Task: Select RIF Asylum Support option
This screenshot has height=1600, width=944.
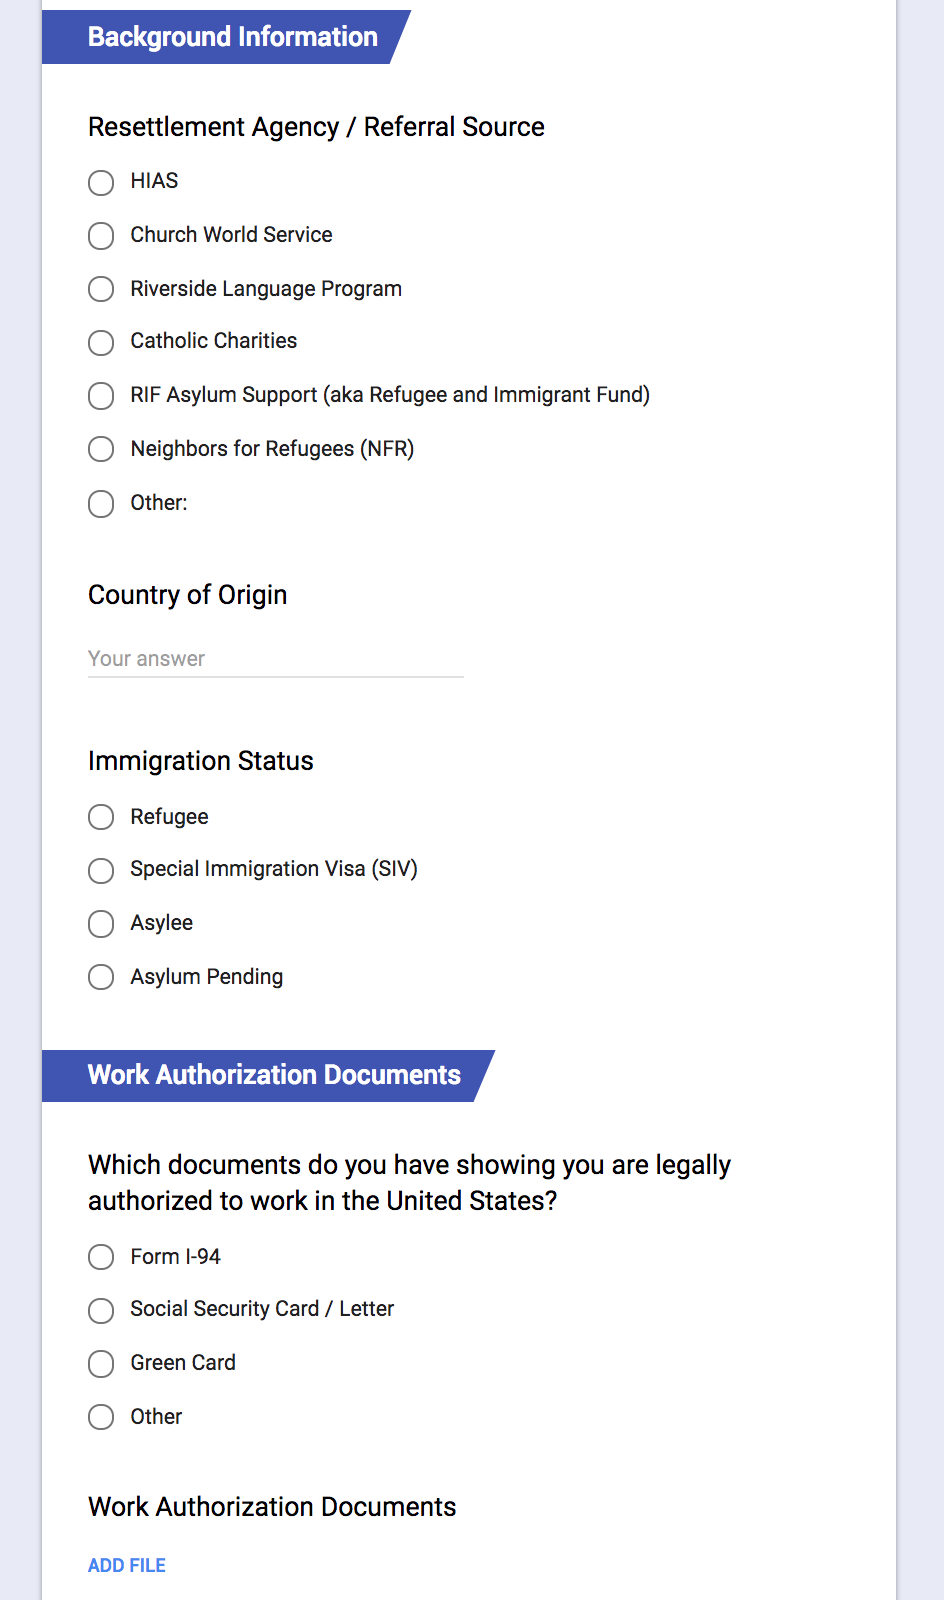Action: click(x=101, y=396)
